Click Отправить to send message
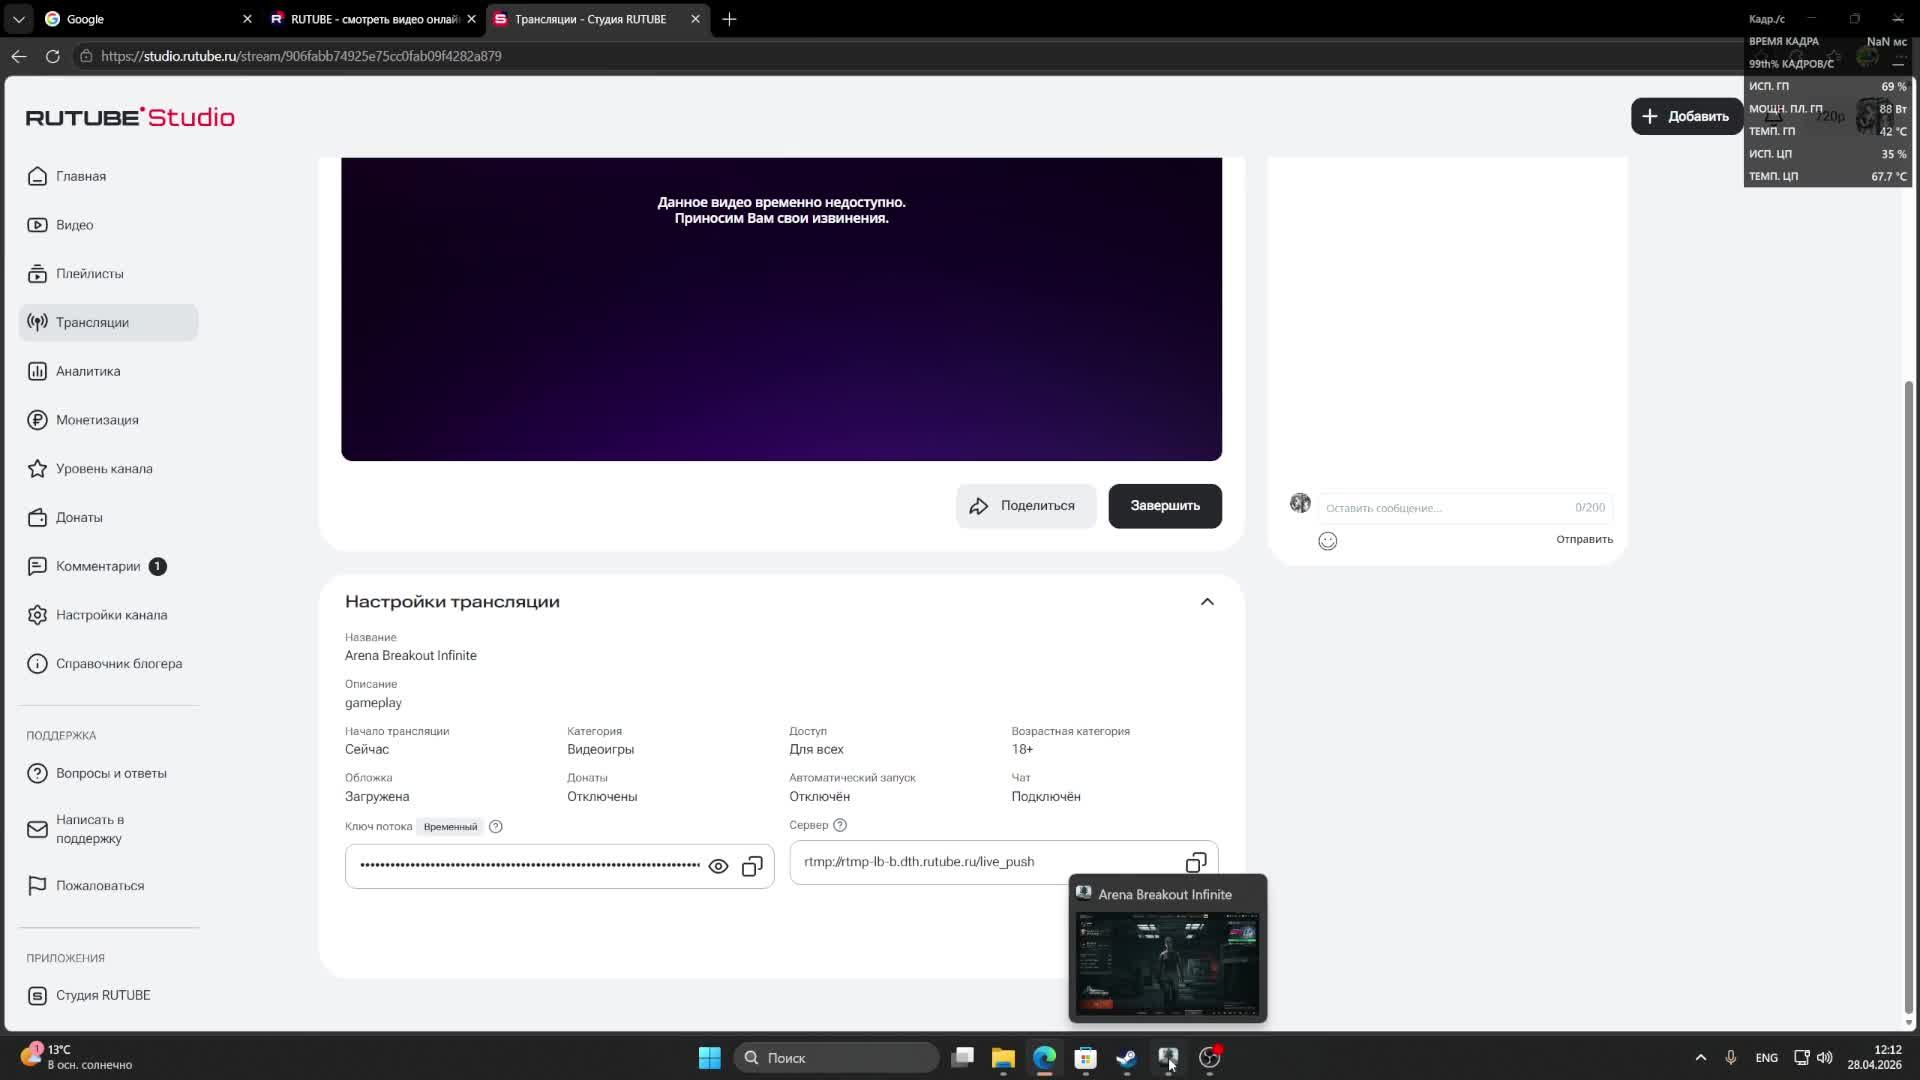Image resolution: width=1920 pixels, height=1080 pixels. click(1584, 539)
